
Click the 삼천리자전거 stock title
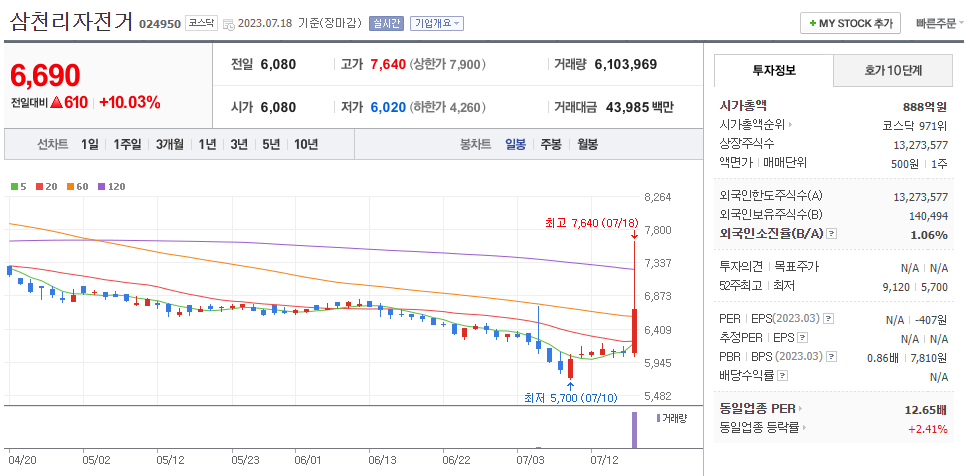click(x=71, y=22)
